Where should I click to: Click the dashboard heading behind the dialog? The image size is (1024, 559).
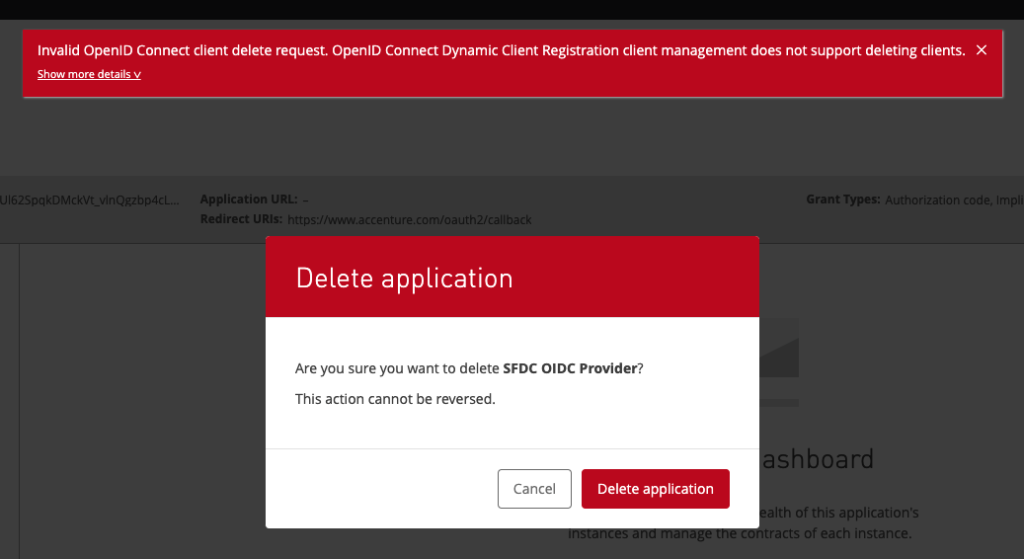point(816,460)
